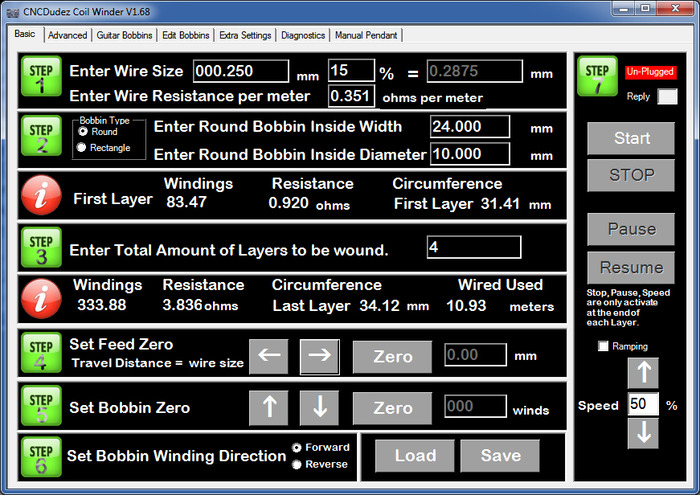Jog feed left with the left arrow
The image size is (700, 495).
pyautogui.click(x=269, y=356)
